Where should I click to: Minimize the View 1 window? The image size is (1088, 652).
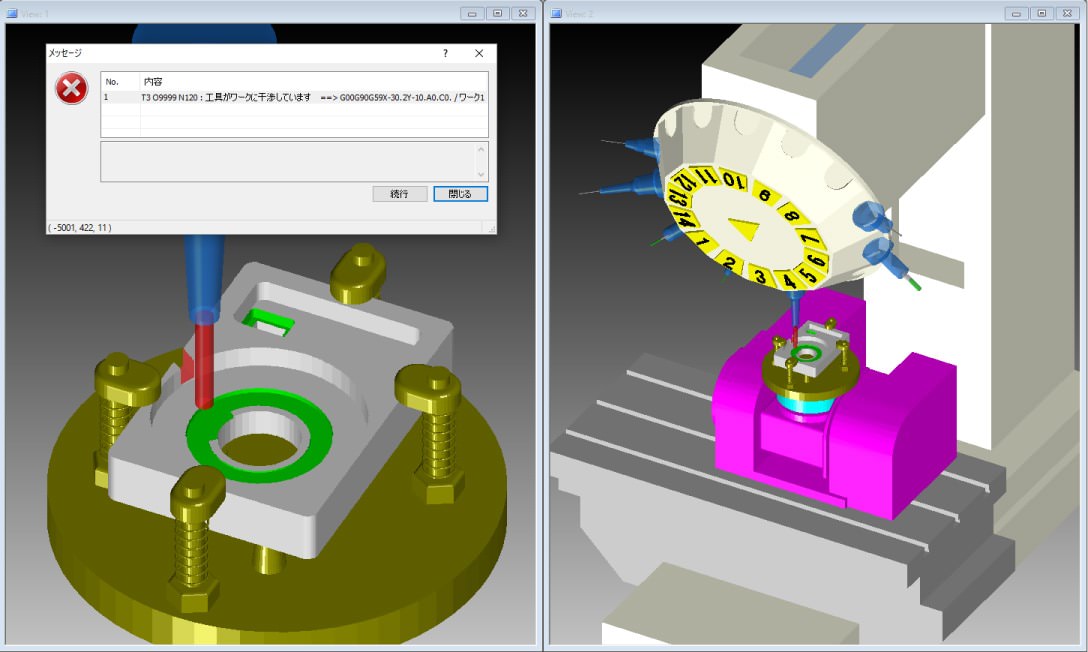click(x=474, y=14)
